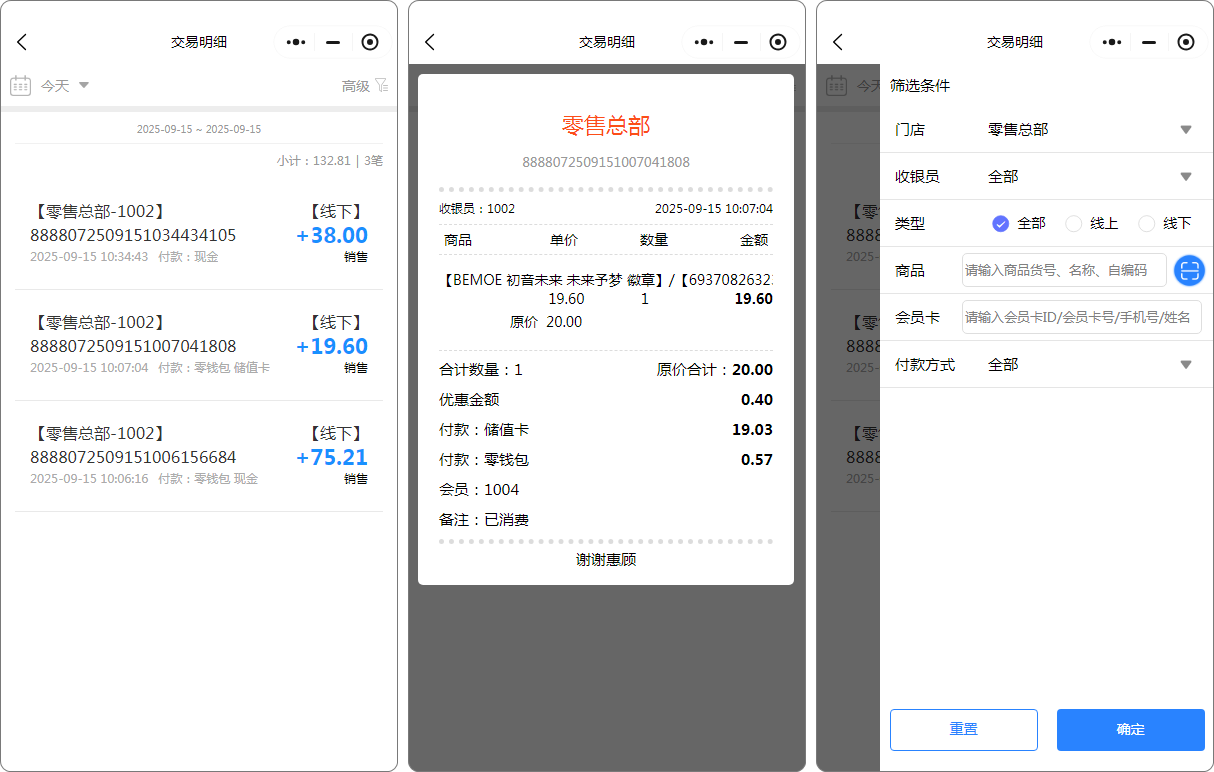Click the 会员卡 input field
Viewport: 1214px width, 772px height.
pyautogui.click(x=1081, y=317)
